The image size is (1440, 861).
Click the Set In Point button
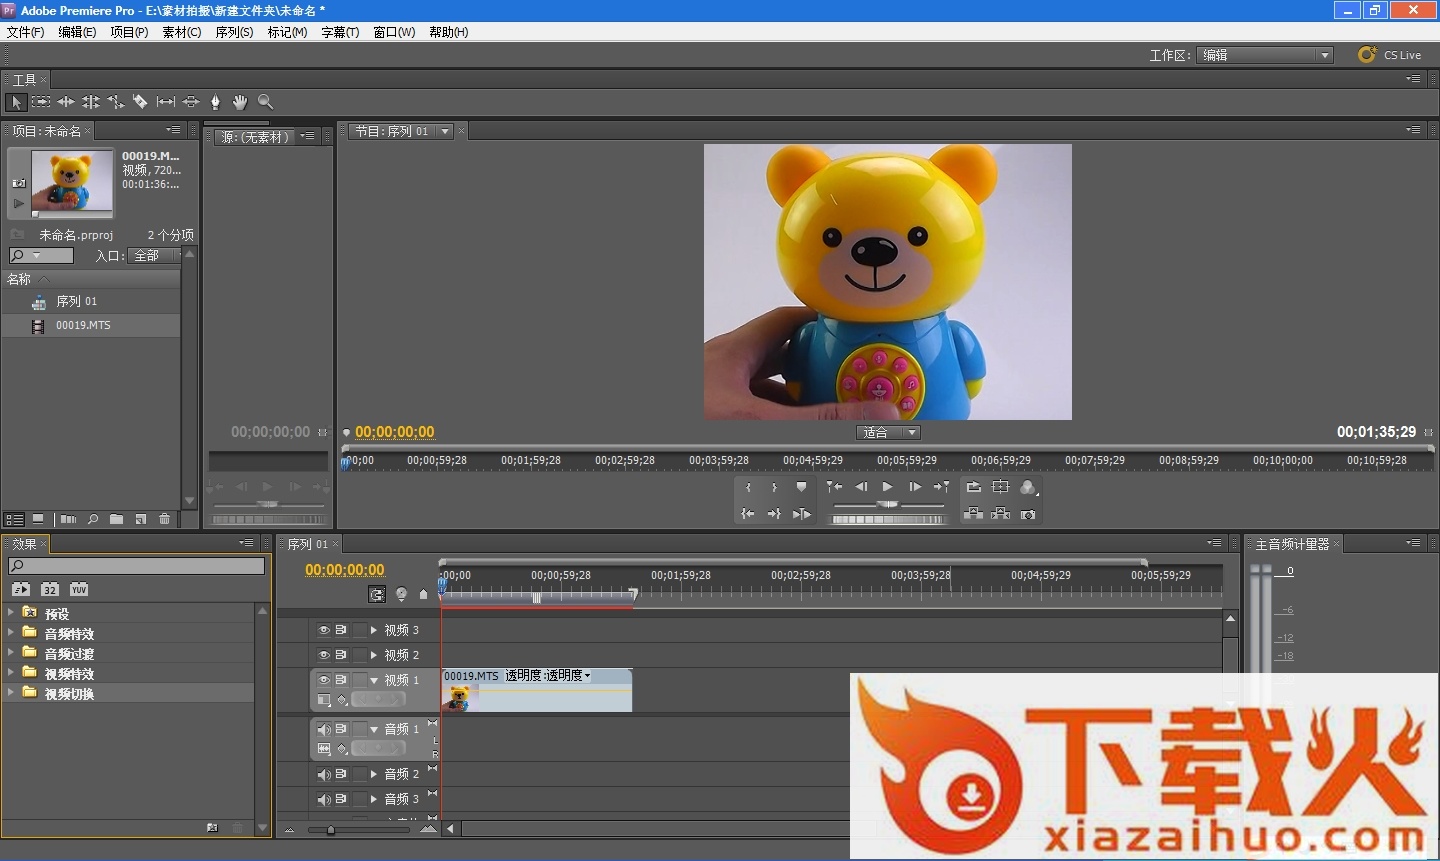coord(748,487)
